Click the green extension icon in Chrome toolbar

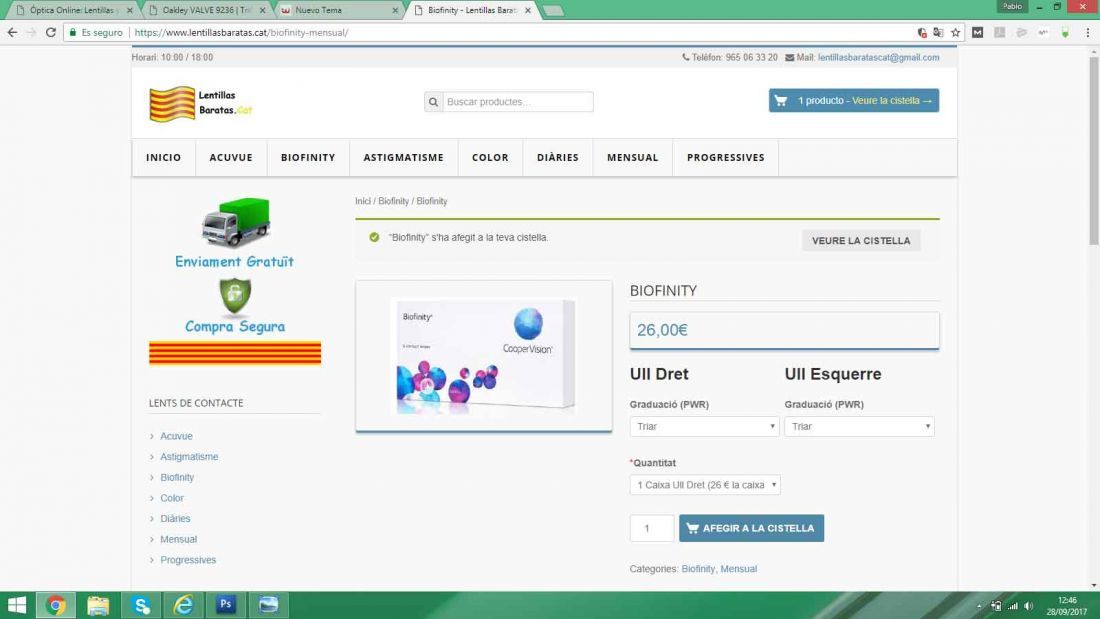pyautogui.click(x=1065, y=32)
